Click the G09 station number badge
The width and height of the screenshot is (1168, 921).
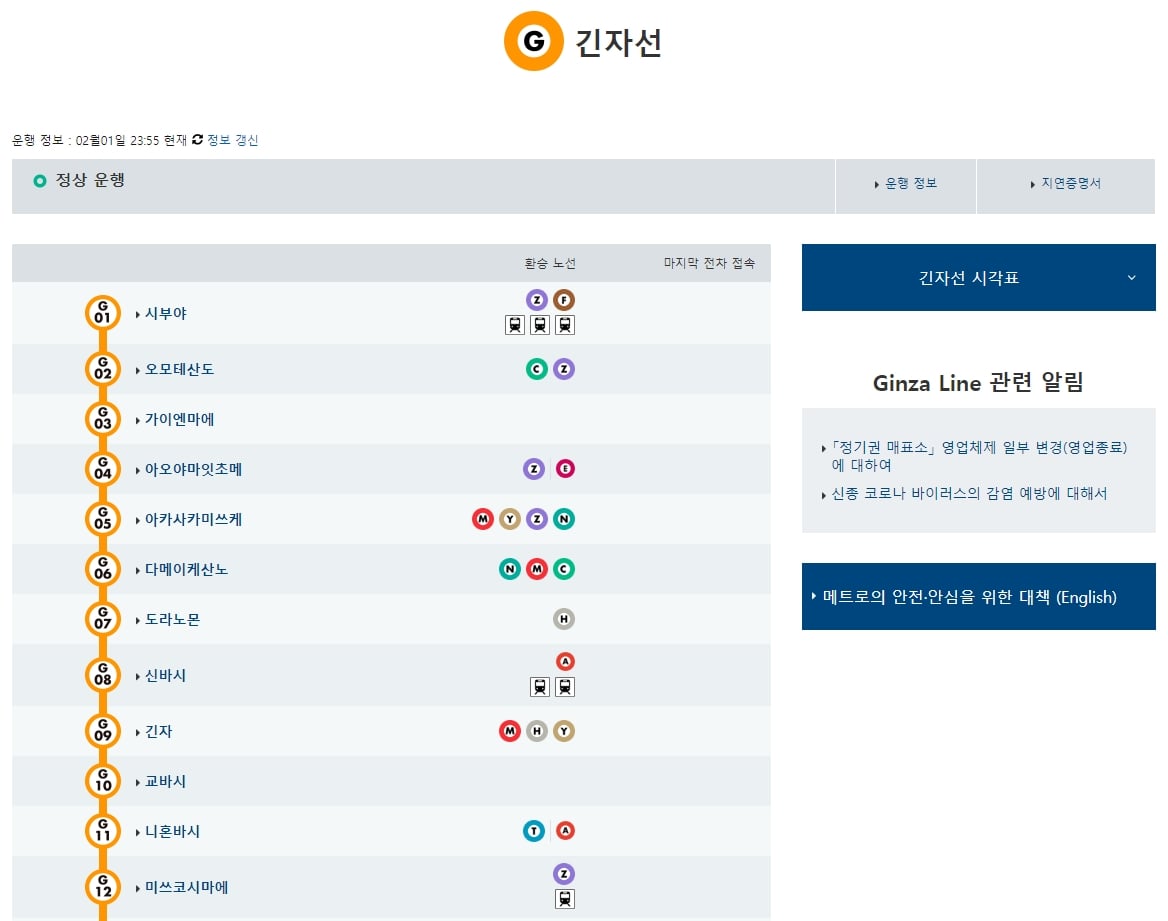(x=103, y=731)
